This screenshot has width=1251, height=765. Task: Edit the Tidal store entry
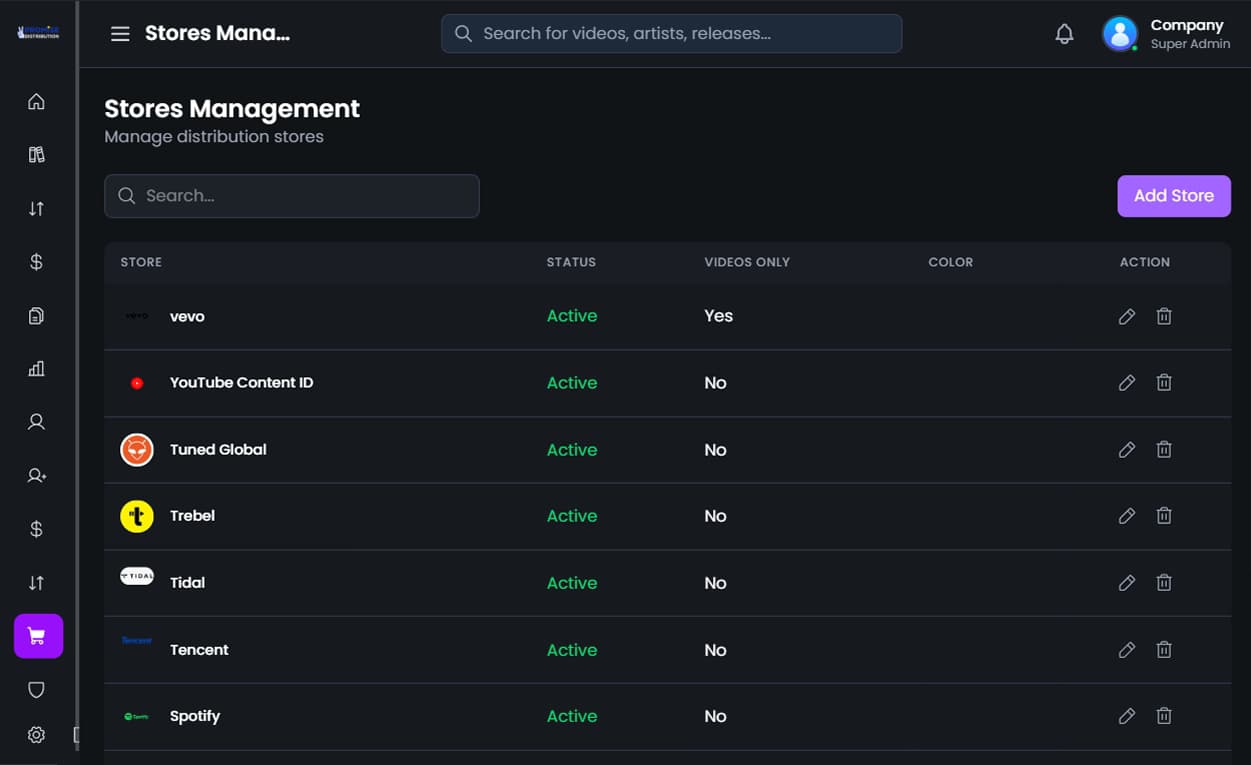pos(1127,582)
